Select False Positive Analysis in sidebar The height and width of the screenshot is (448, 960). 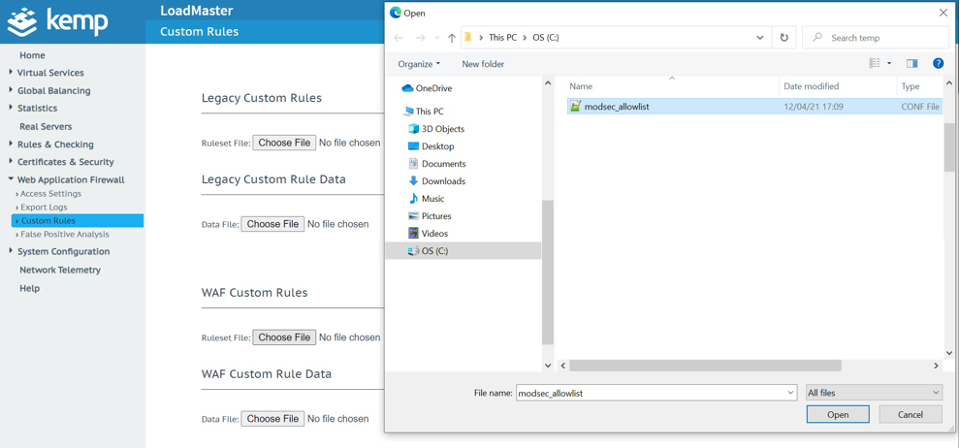[x=65, y=234]
